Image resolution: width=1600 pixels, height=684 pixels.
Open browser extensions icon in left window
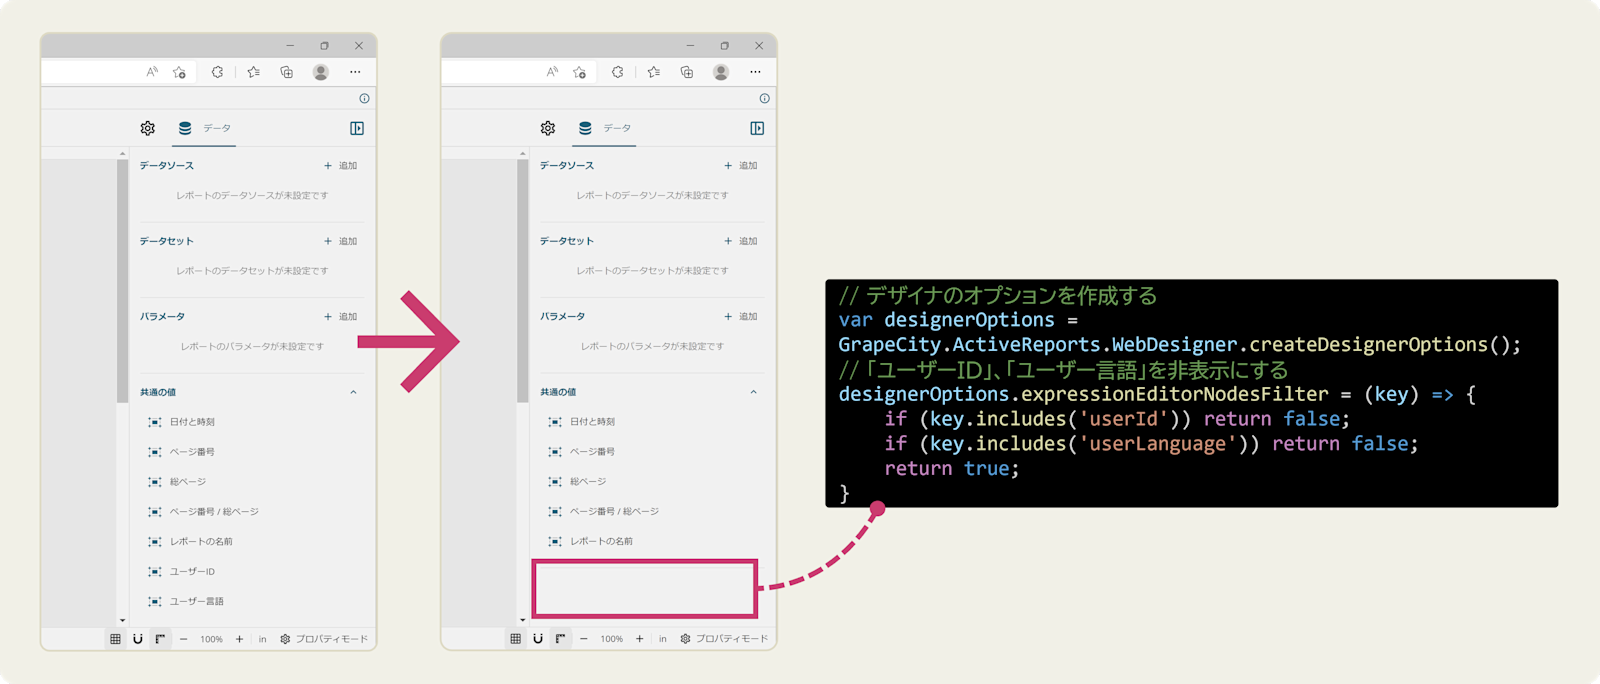(217, 72)
